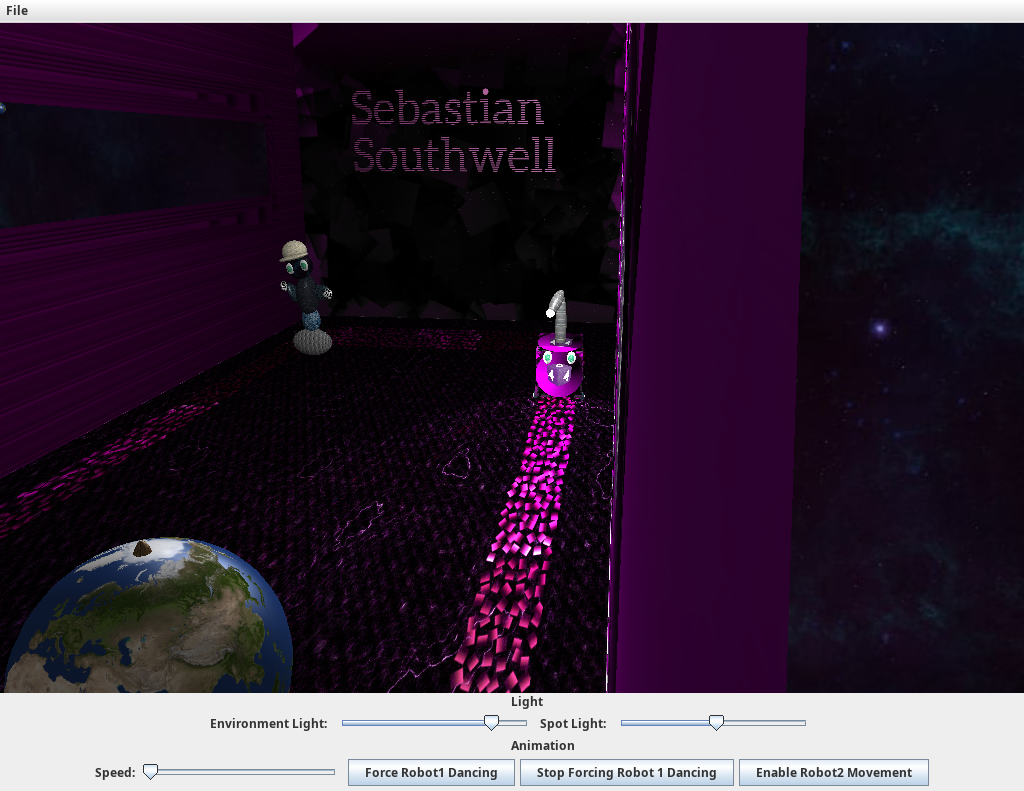
Task: Click the 'Sebastian Southwell' wall text
Action: pyautogui.click(x=453, y=132)
